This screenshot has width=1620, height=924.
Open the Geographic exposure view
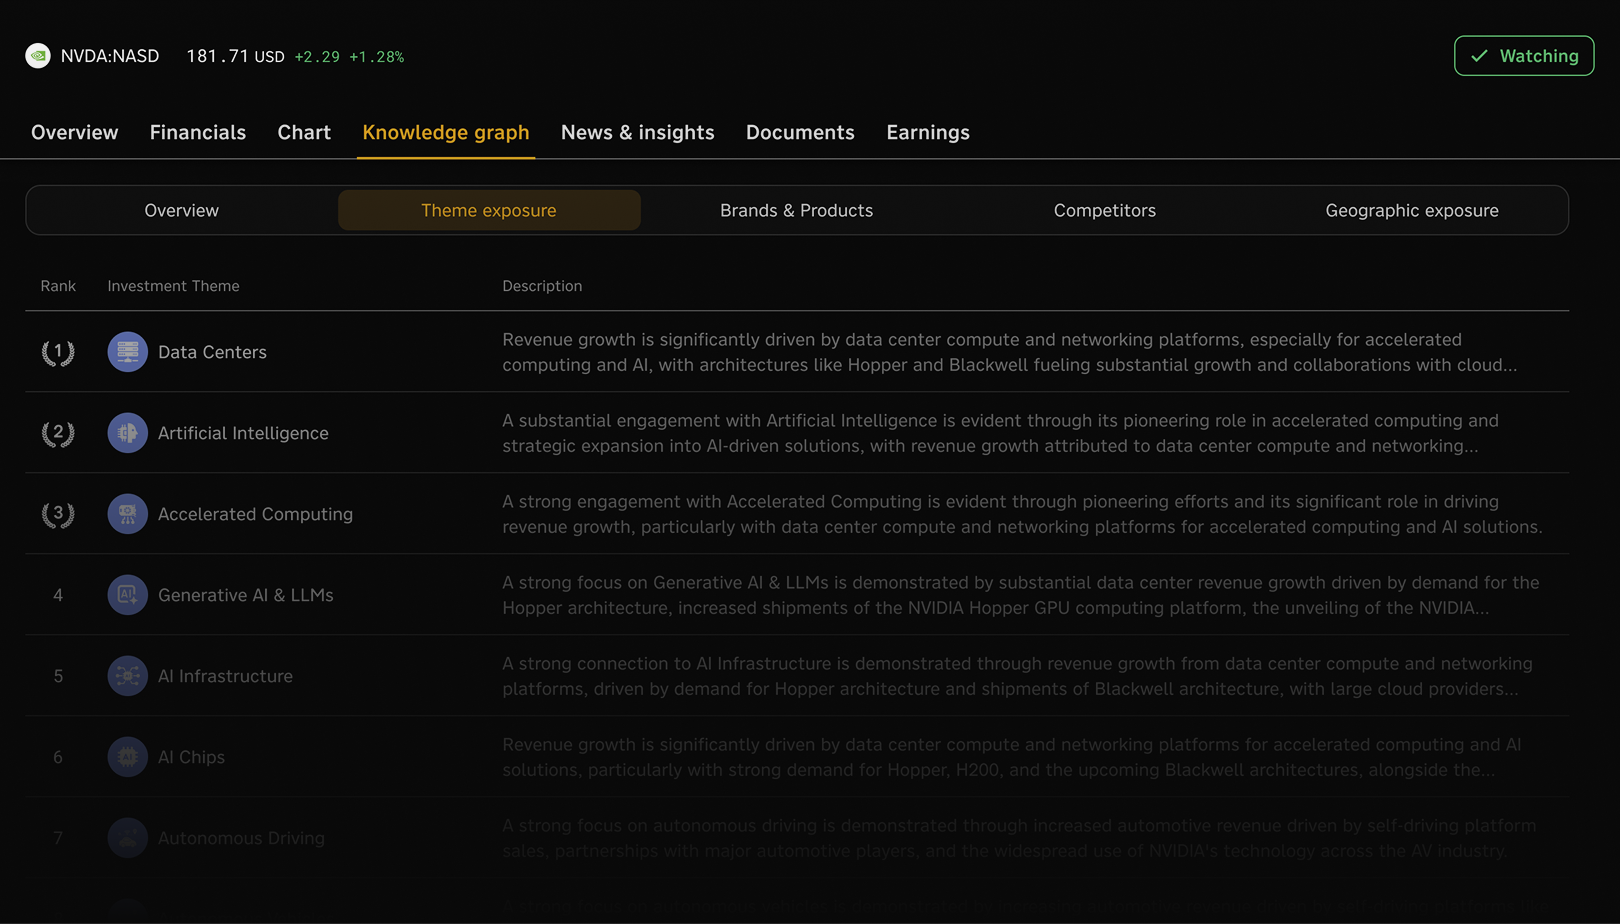[1412, 210]
